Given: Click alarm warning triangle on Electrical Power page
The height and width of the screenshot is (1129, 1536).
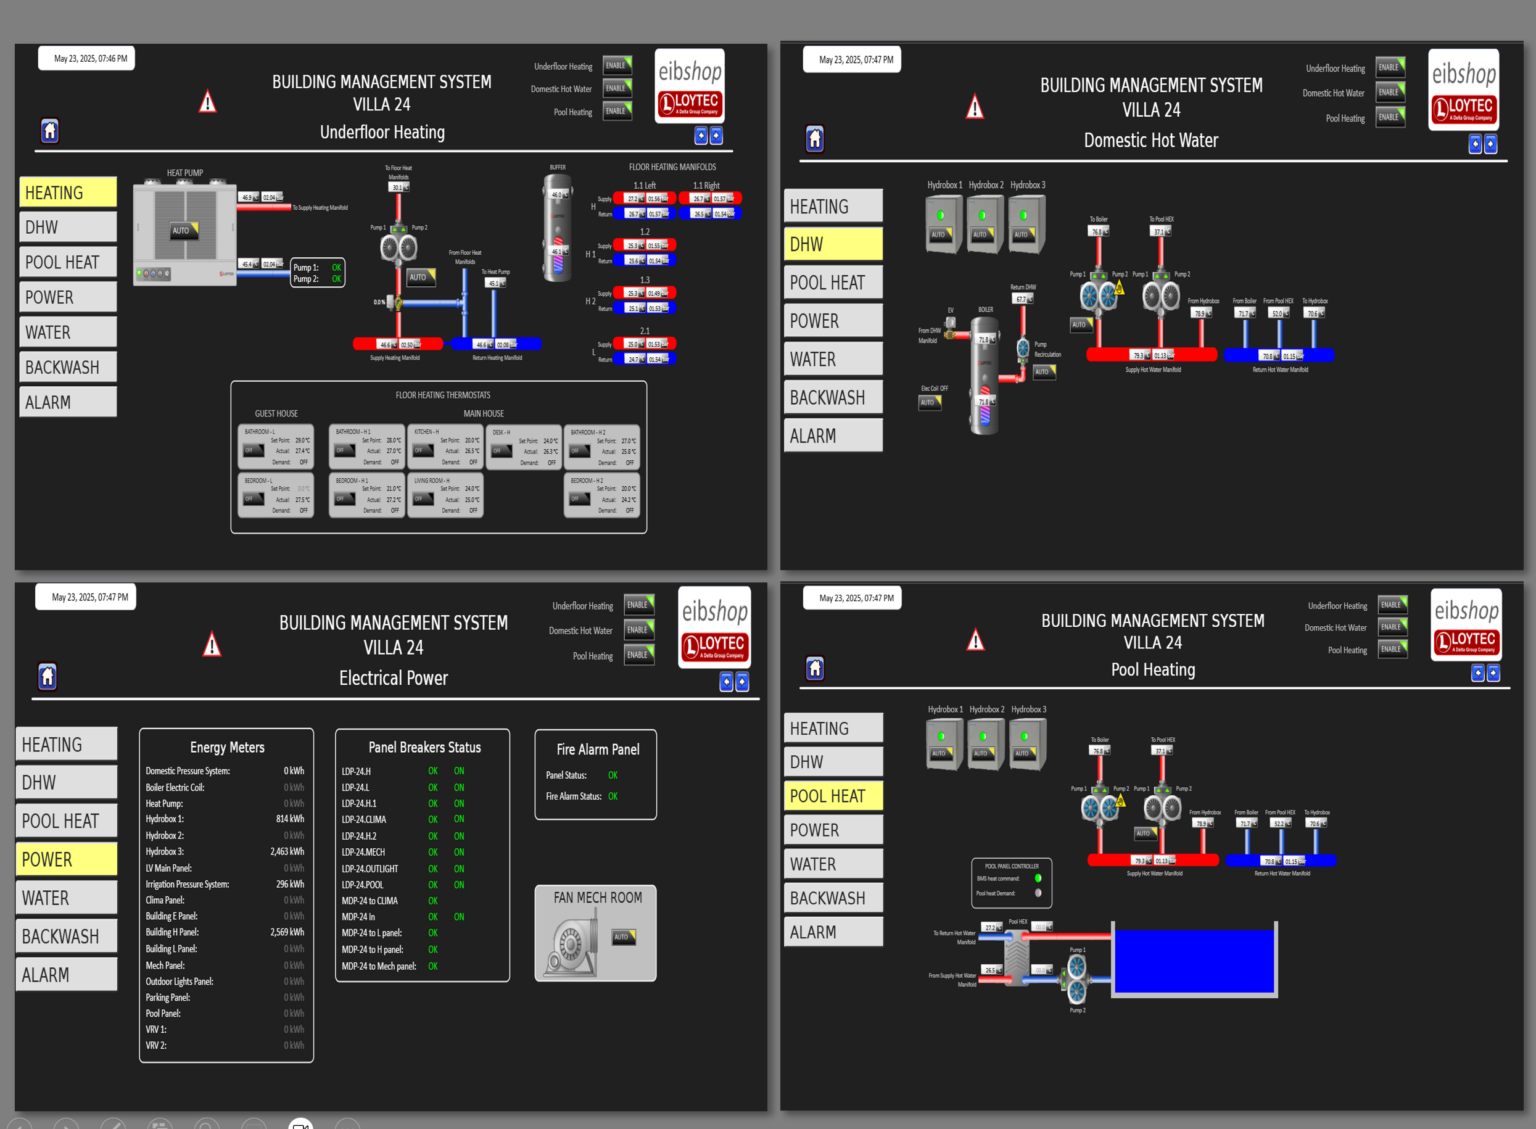Looking at the screenshot, I should click(212, 645).
